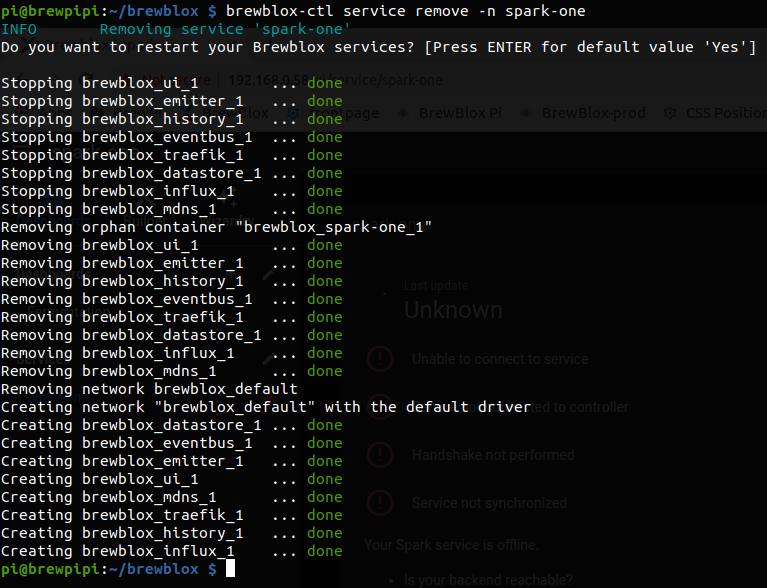Click green 'done' on Creating brewblox_datastore_1 row

click(325, 425)
